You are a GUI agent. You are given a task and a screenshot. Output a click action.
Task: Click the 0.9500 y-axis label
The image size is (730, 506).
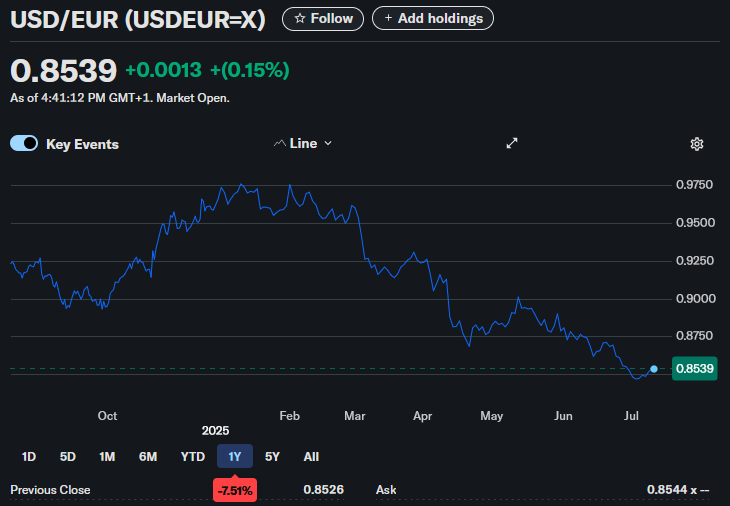point(695,223)
